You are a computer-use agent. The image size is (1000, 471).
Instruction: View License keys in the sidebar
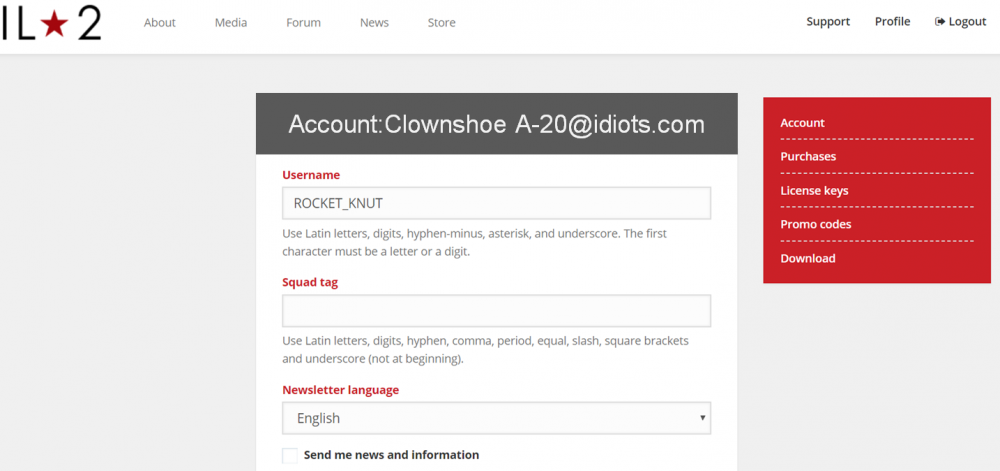pyautogui.click(x=814, y=191)
